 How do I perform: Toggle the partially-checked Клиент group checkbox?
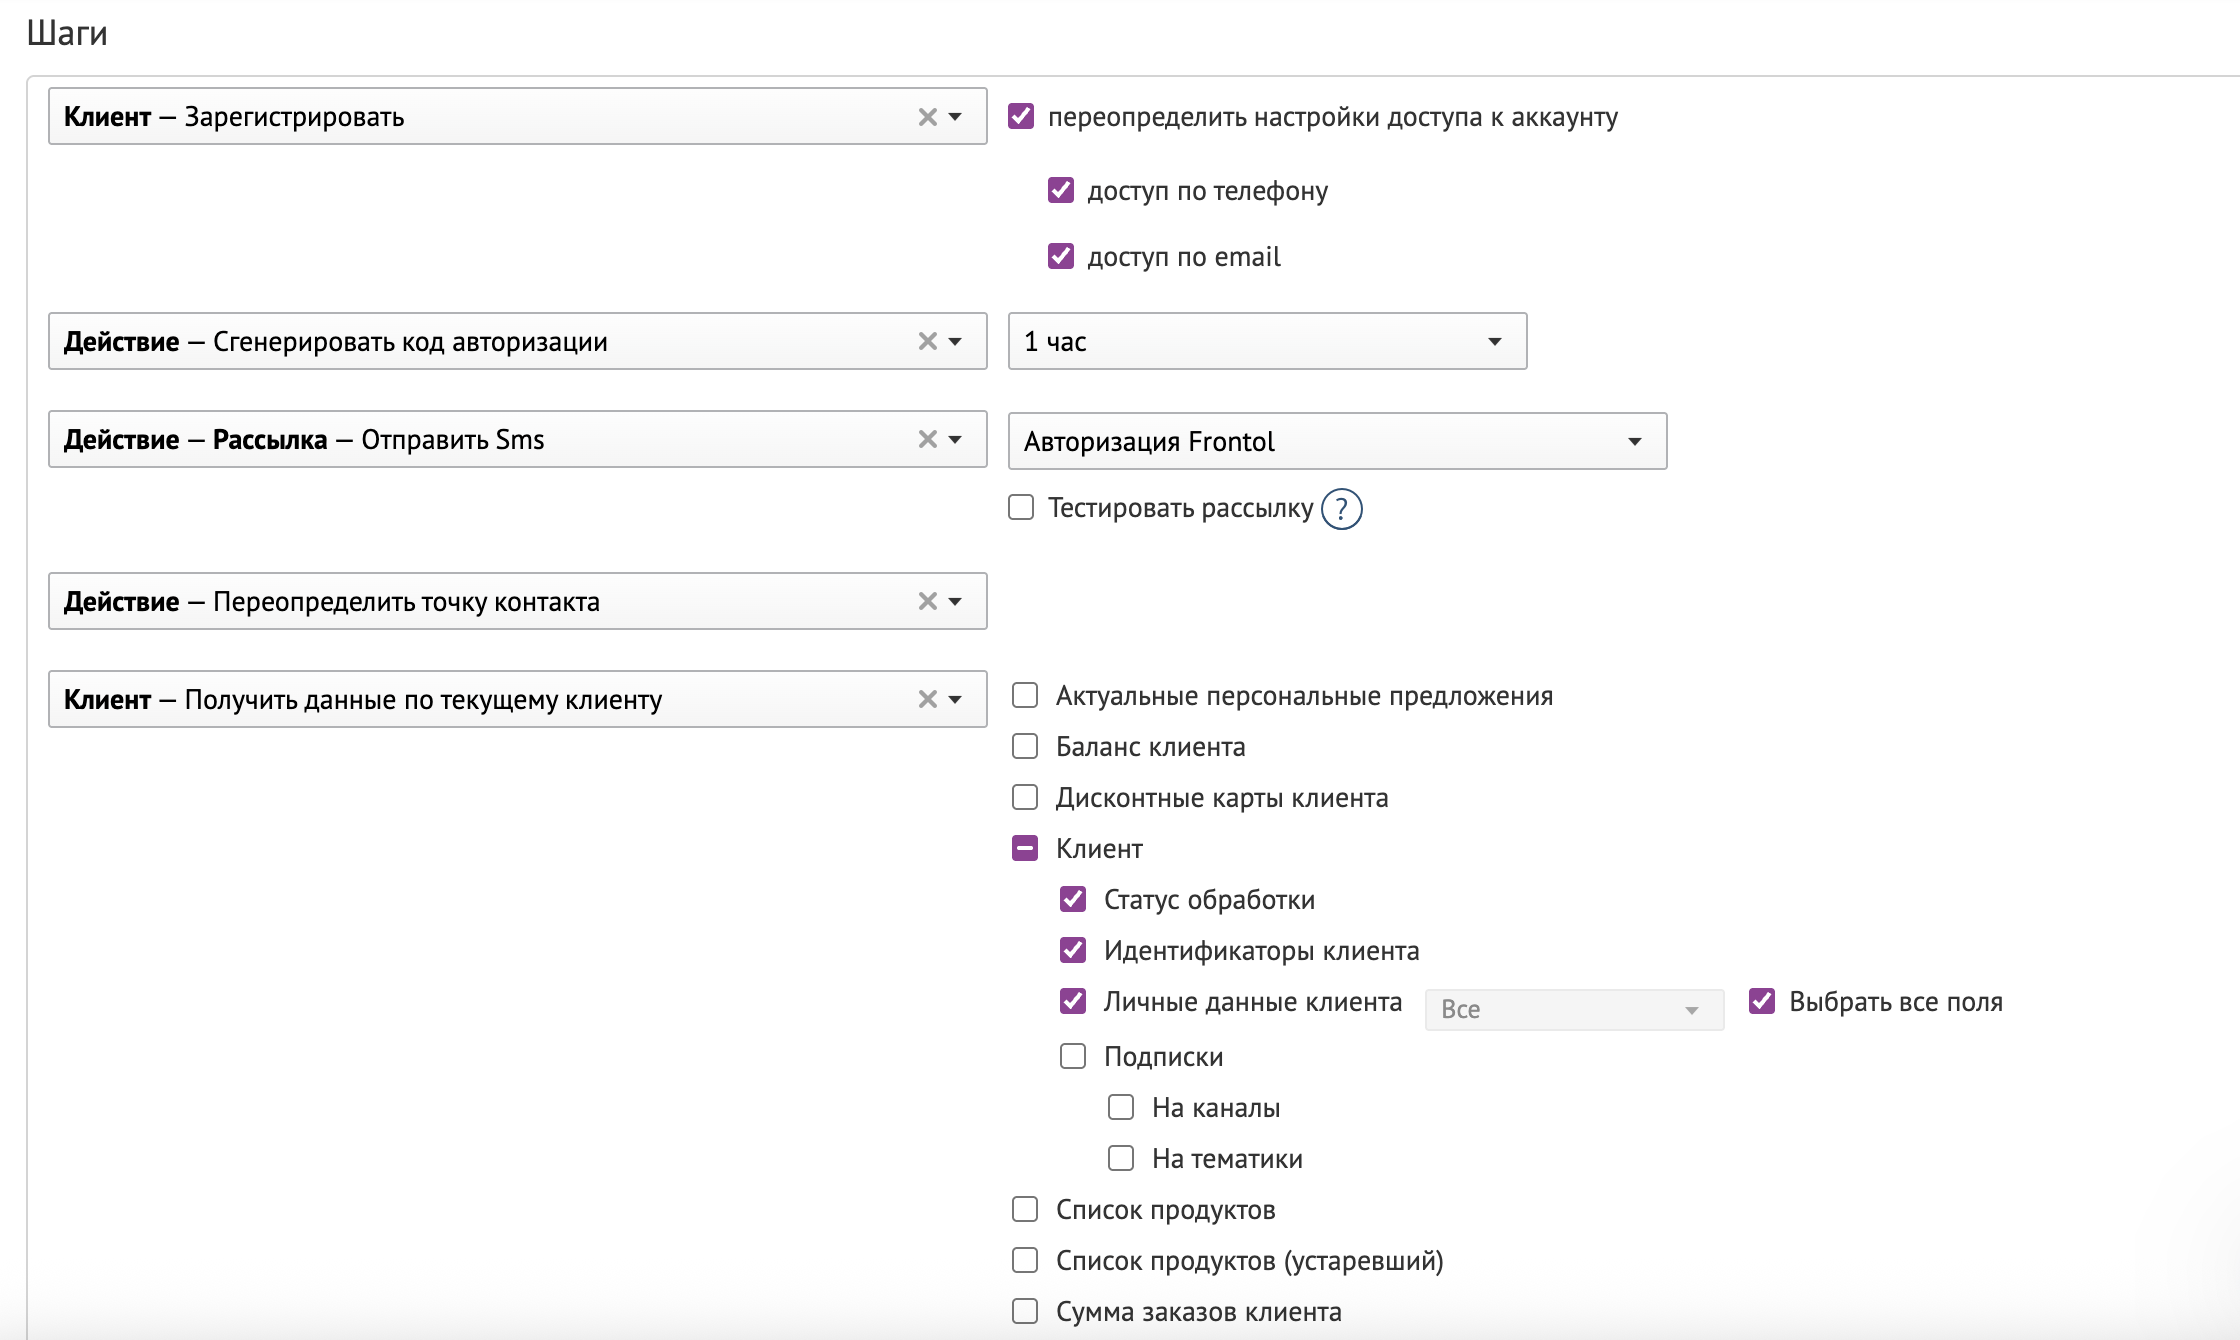(x=1025, y=849)
